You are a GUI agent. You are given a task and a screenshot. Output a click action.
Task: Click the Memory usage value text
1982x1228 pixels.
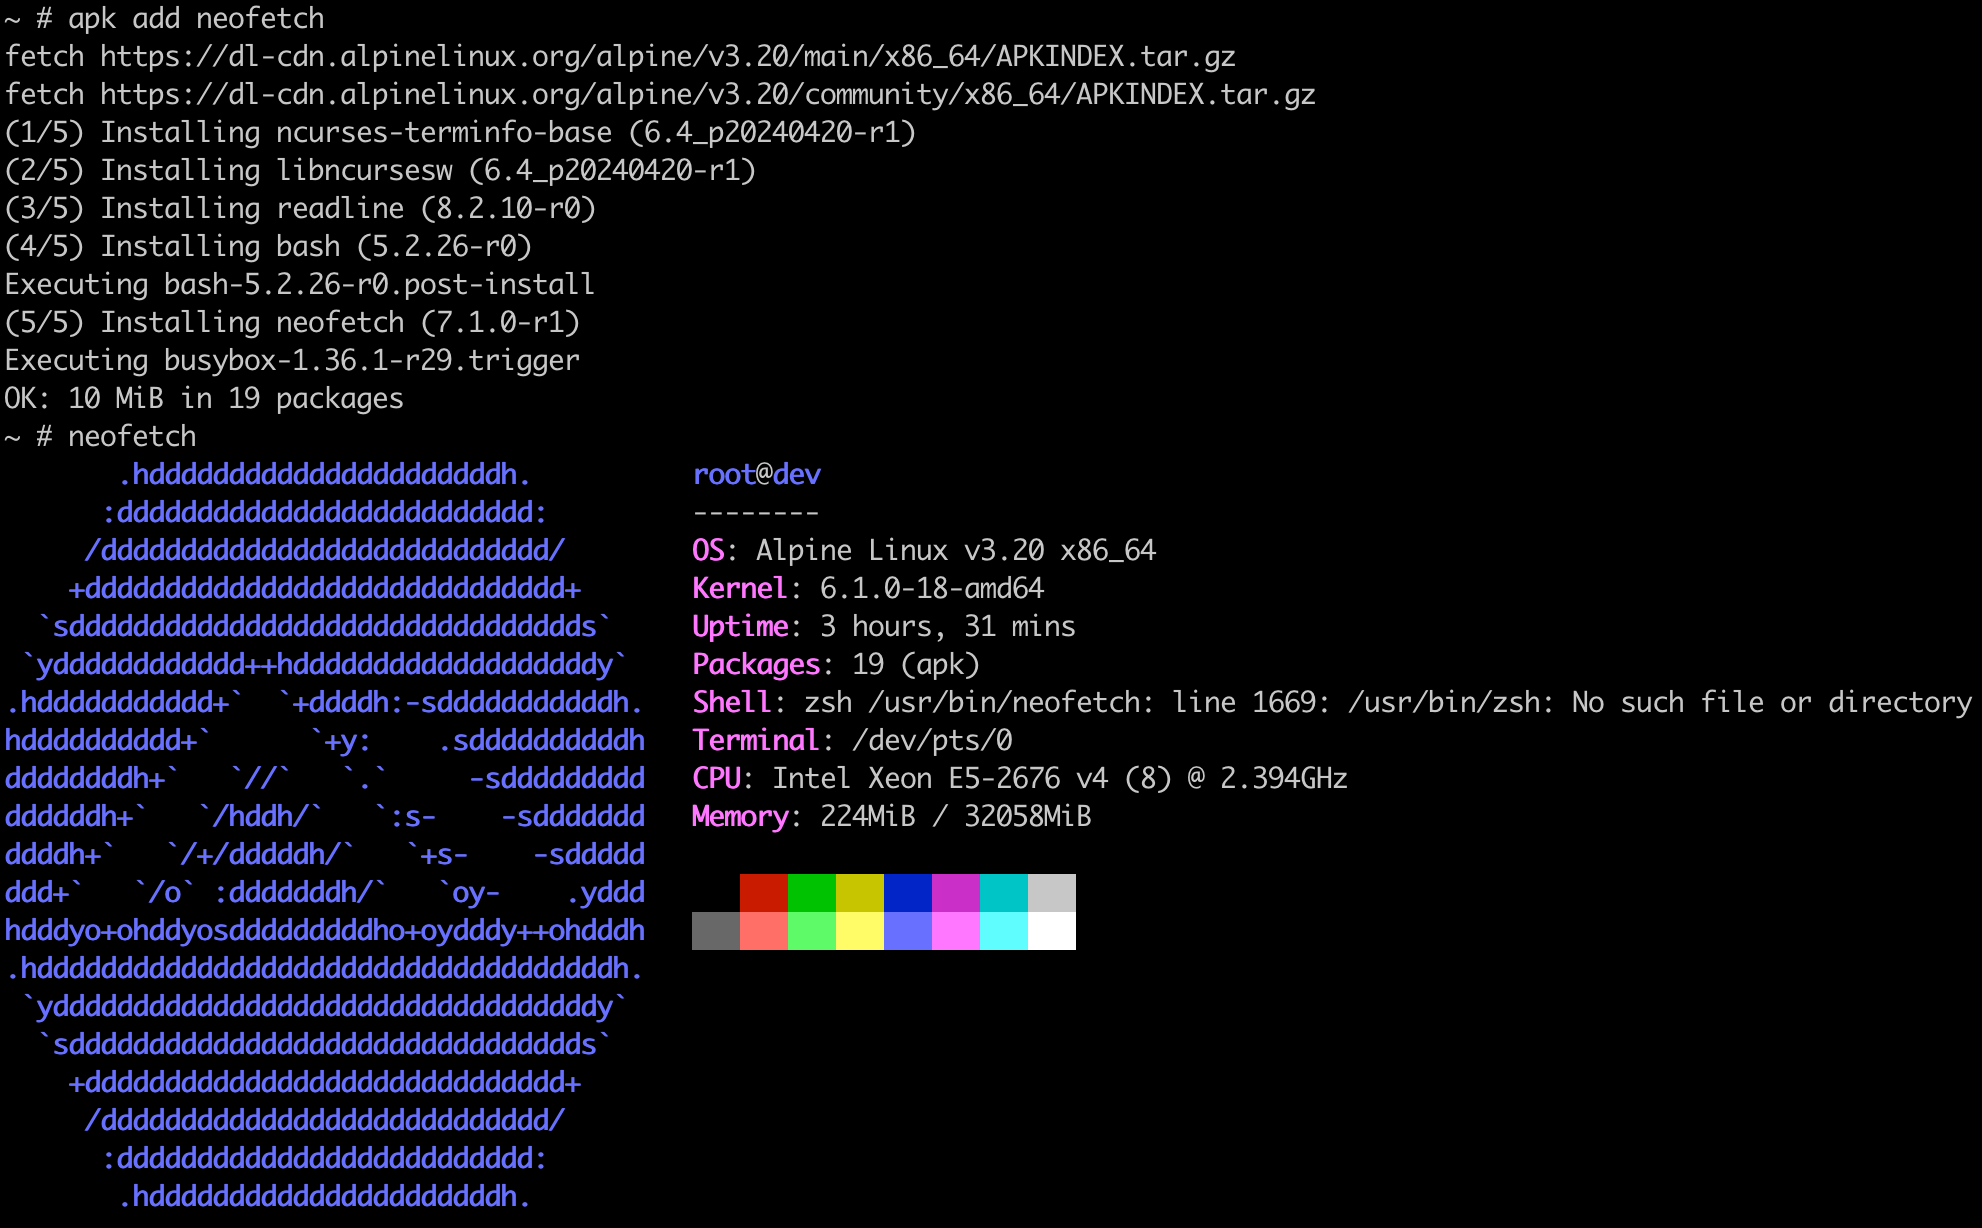955,816
